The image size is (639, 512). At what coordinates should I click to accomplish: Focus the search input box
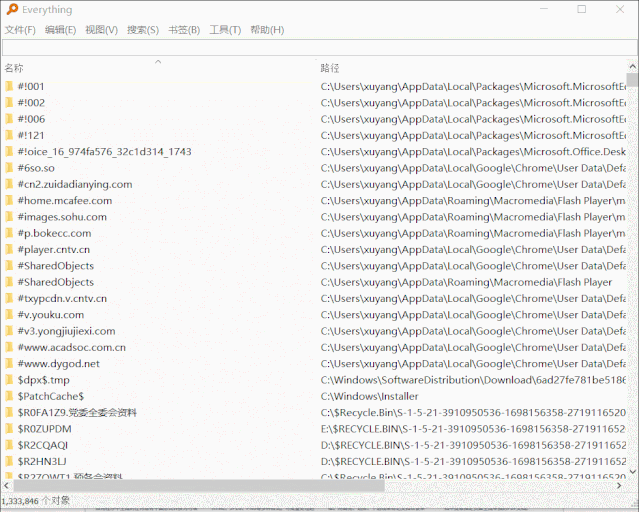pyautogui.click(x=319, y=48)
